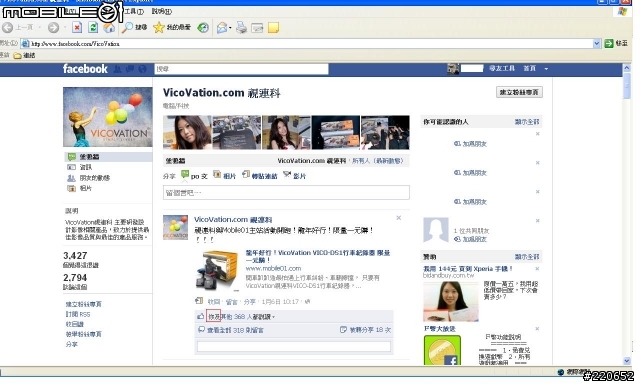Image resolution: width=640 pixels, height=384 pixels.
Task: Click the like thumbs-up icon under post
Action: click(200, 316)
